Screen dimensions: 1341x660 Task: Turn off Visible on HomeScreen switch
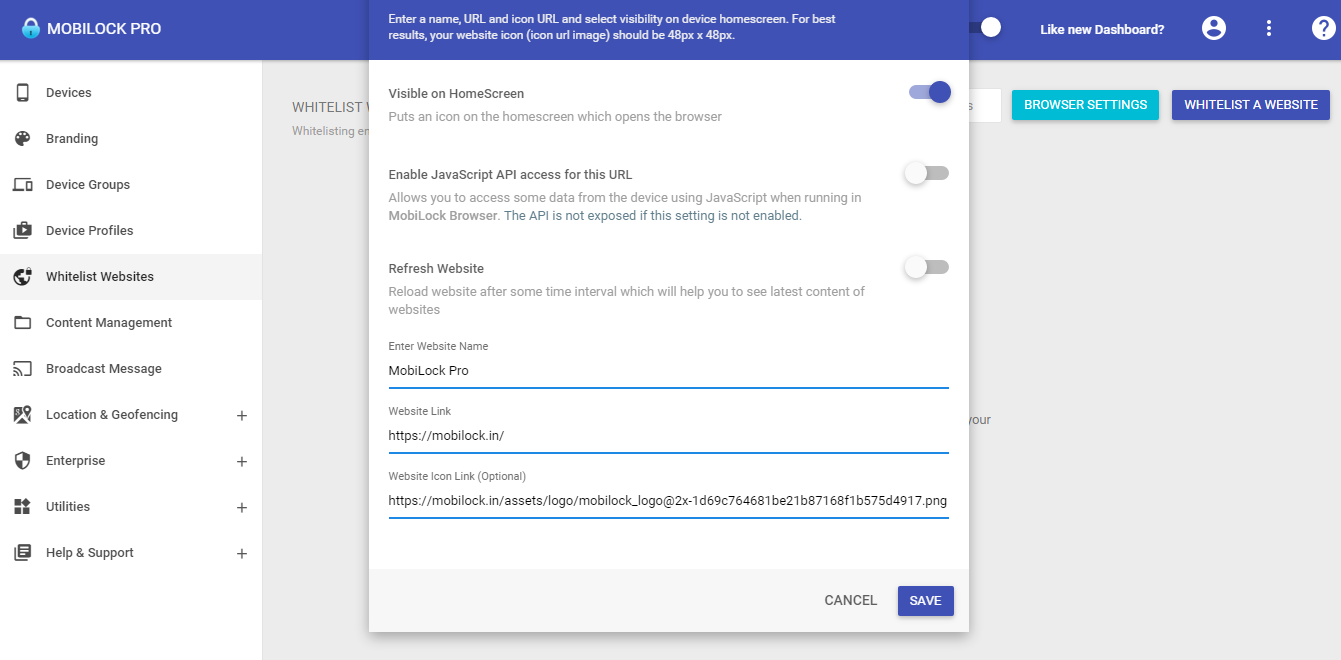coord(929,93)
